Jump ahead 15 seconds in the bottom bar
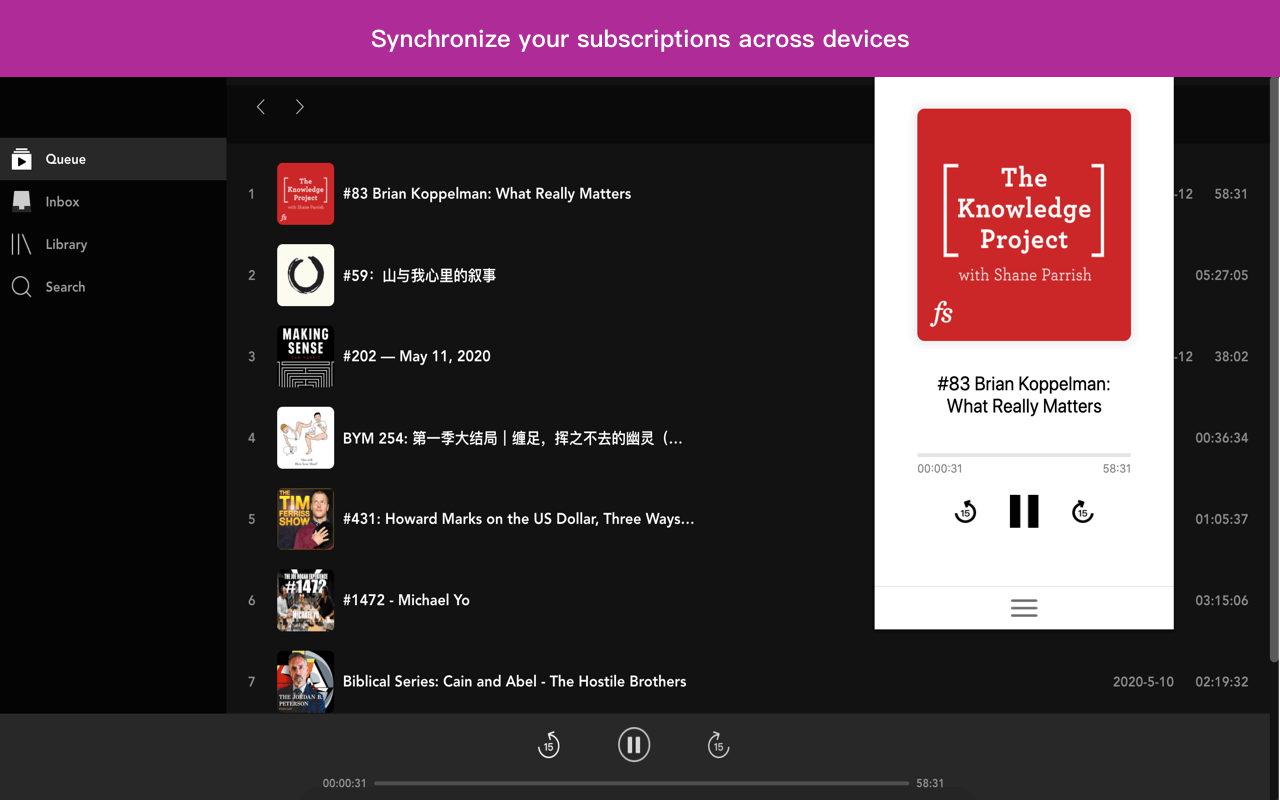The width and height of the screenshot is (1280, 800). coord(718,744)
